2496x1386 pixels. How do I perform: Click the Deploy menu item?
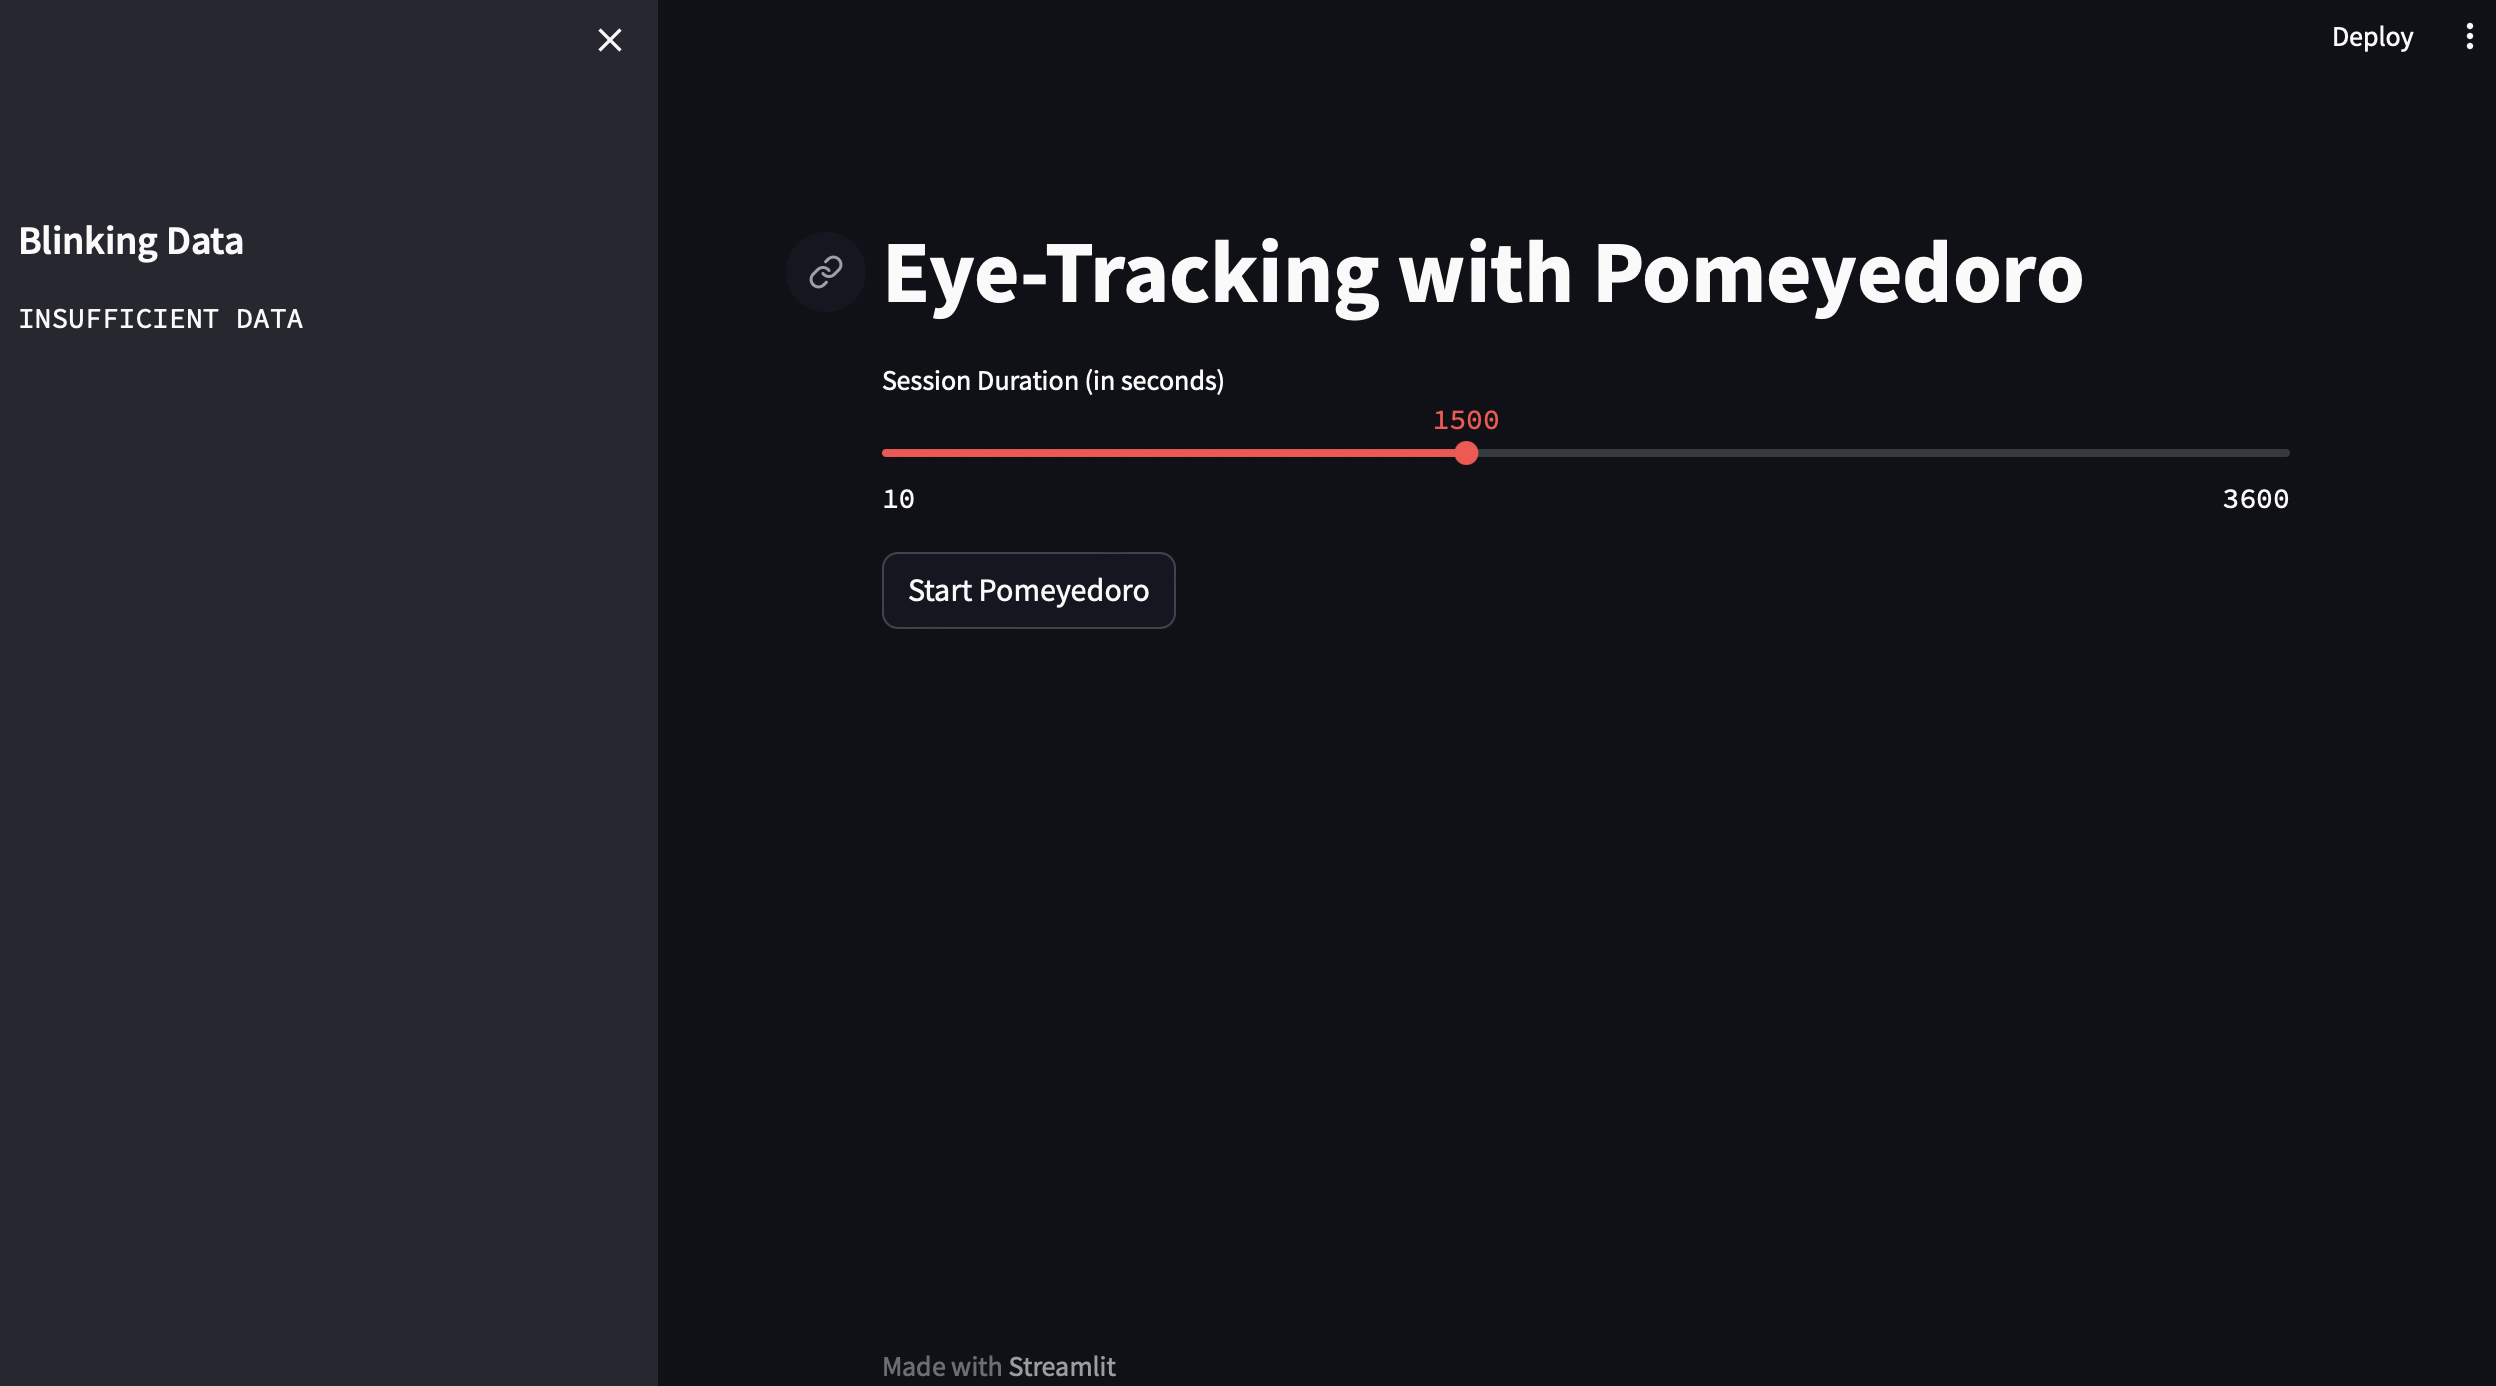[2372, 36]
